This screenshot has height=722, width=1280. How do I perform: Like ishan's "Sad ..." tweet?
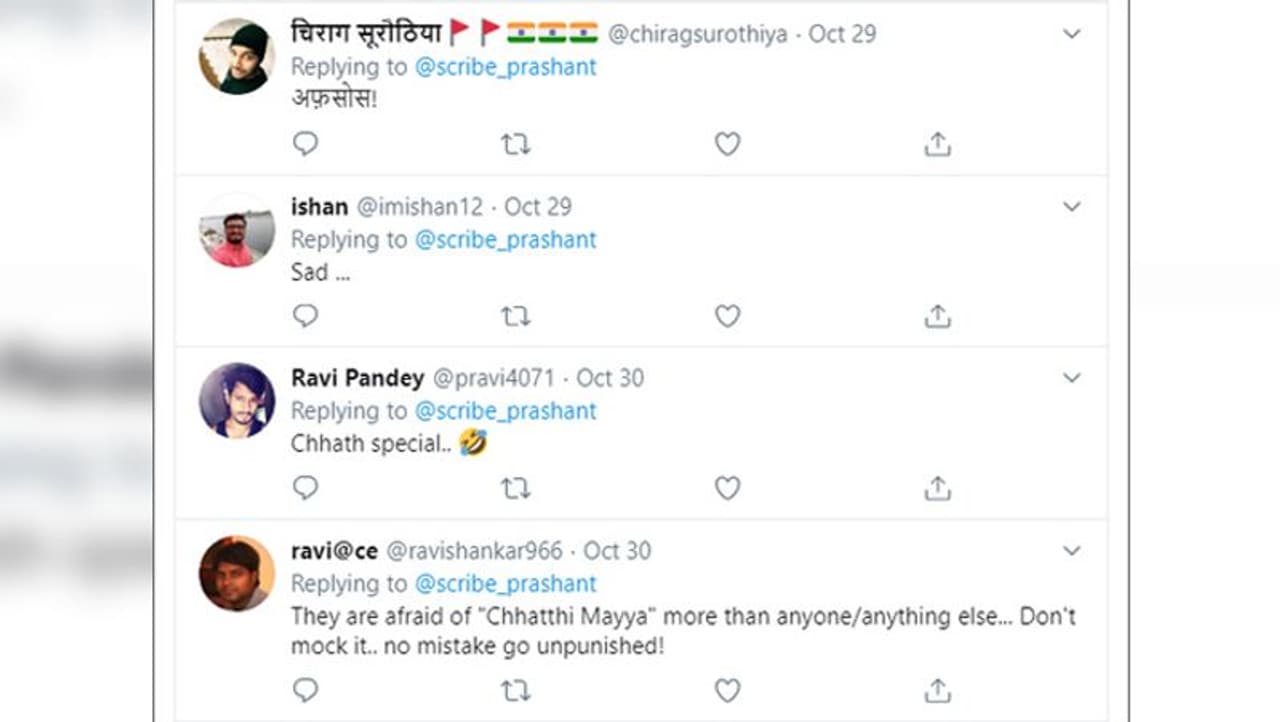pos(727,316)
